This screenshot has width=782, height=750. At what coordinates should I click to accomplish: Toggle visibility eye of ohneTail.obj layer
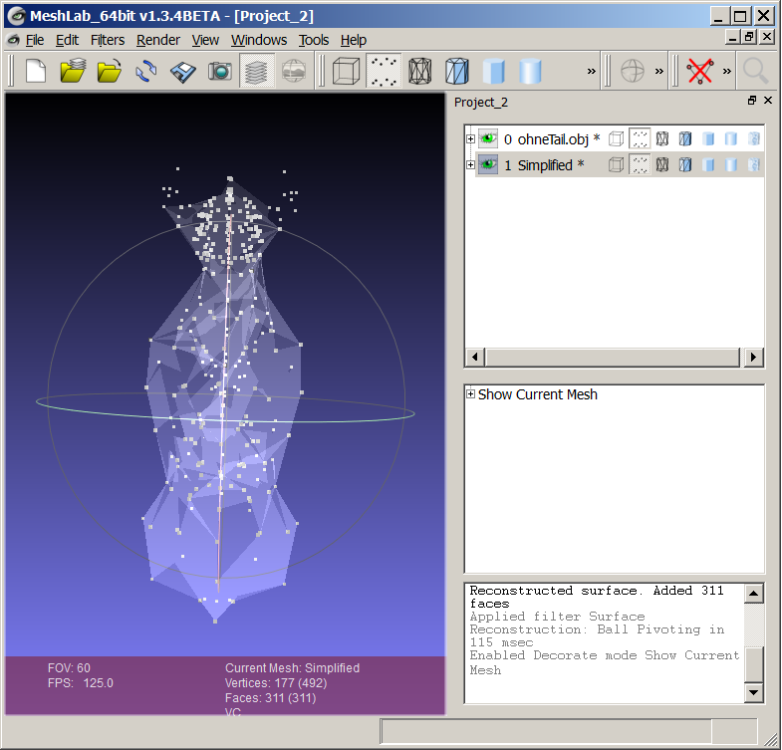[x=488, y=138]
